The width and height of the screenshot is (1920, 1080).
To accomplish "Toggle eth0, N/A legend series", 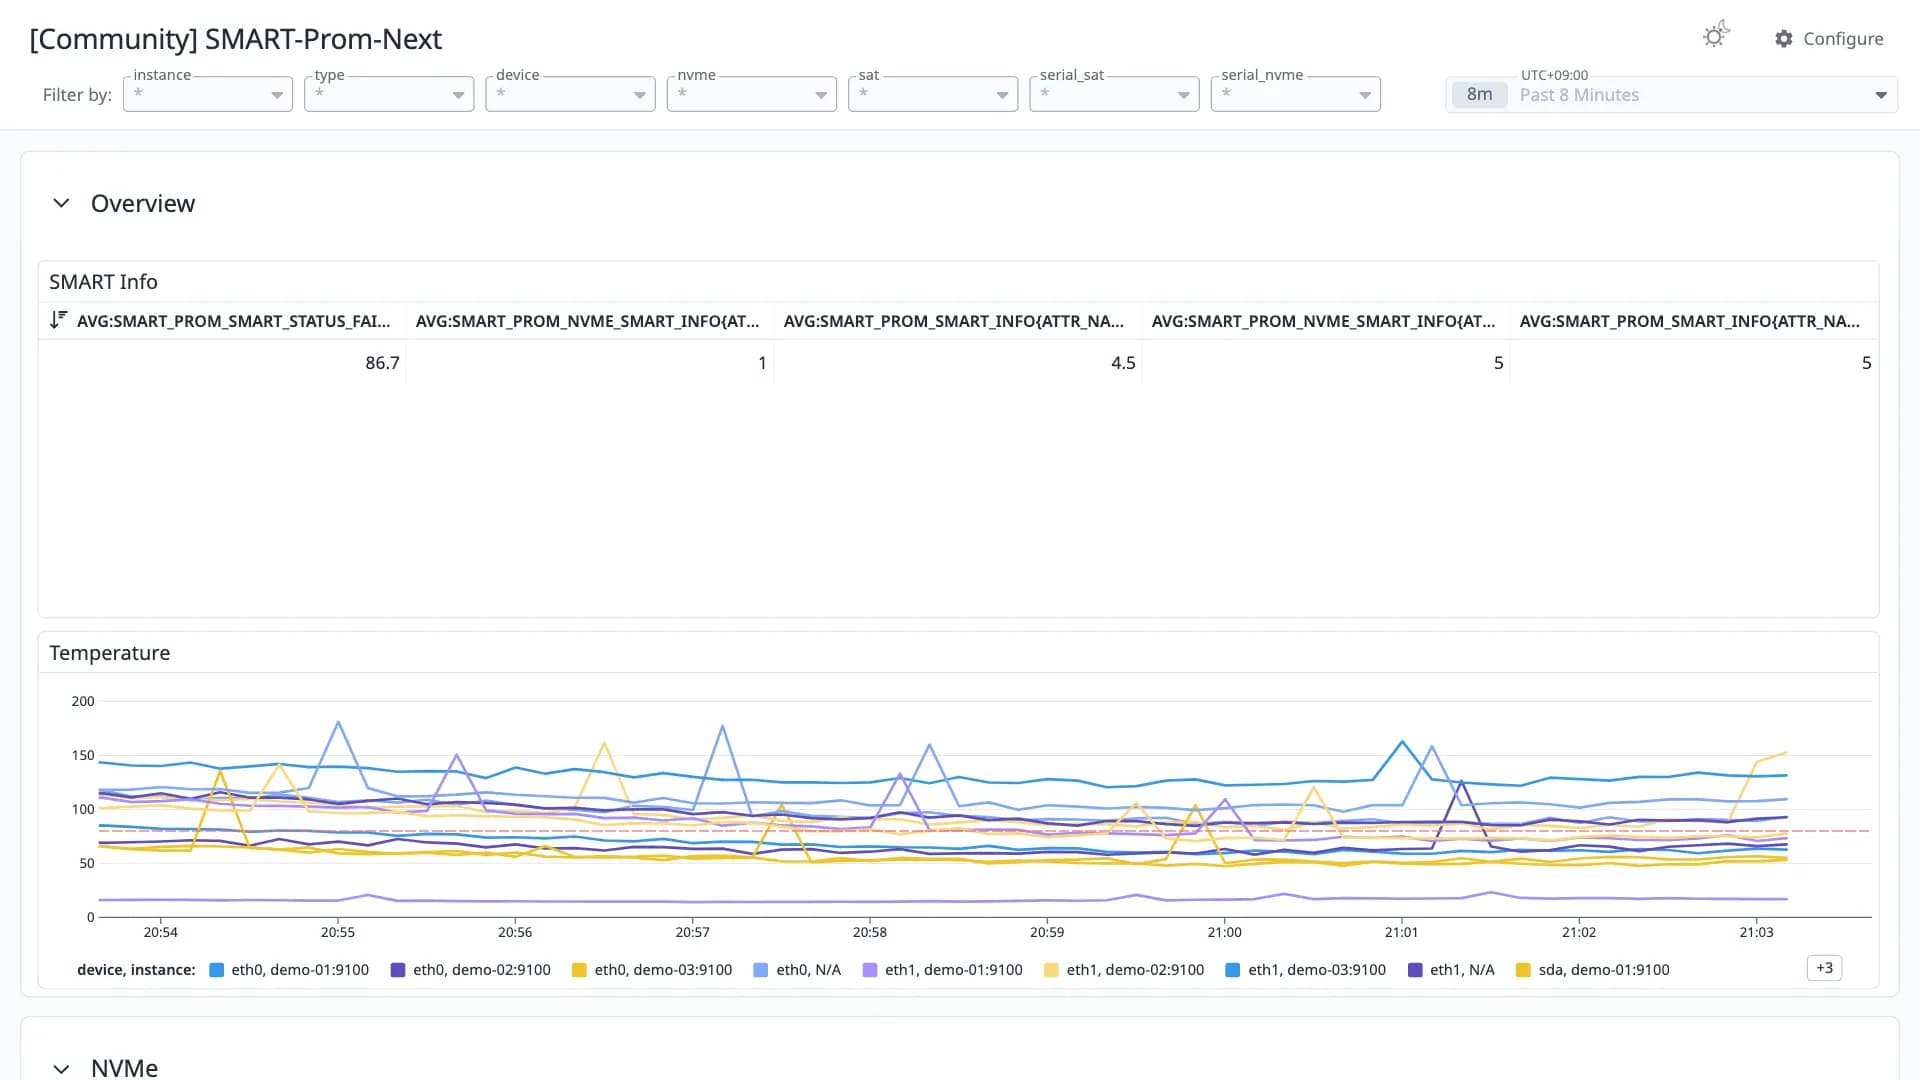I will point(797,970).
